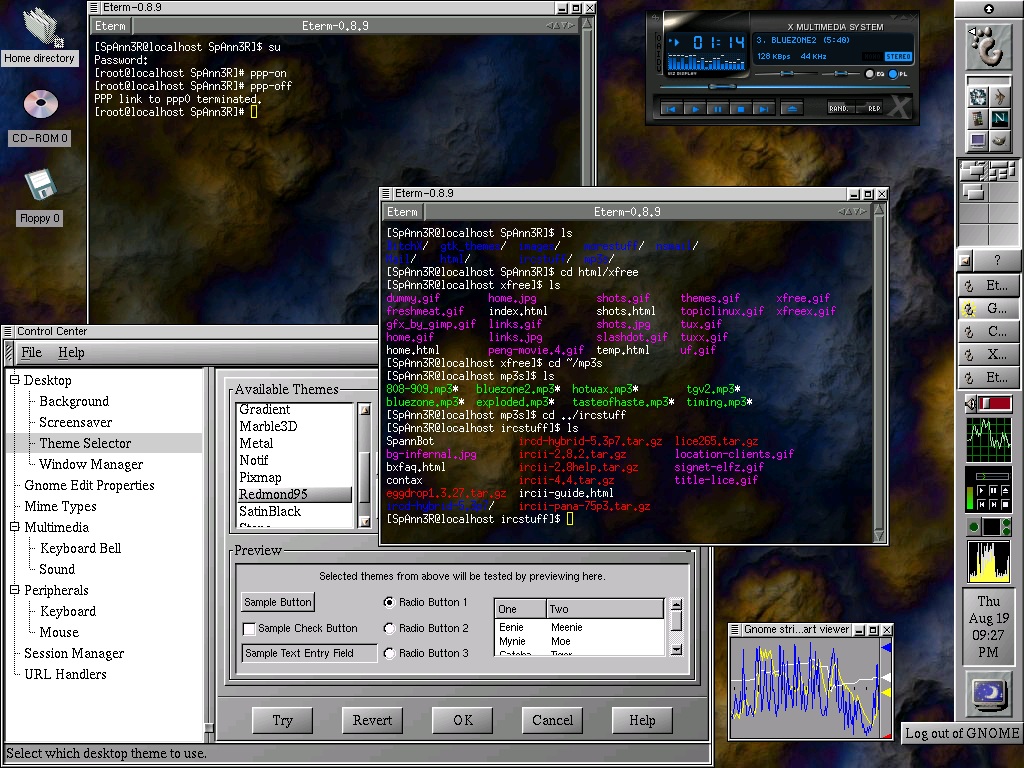Open the File menu in Control Center
Image resolution: width=1024 pixels, height=768 pixels.
click(31, 353)
